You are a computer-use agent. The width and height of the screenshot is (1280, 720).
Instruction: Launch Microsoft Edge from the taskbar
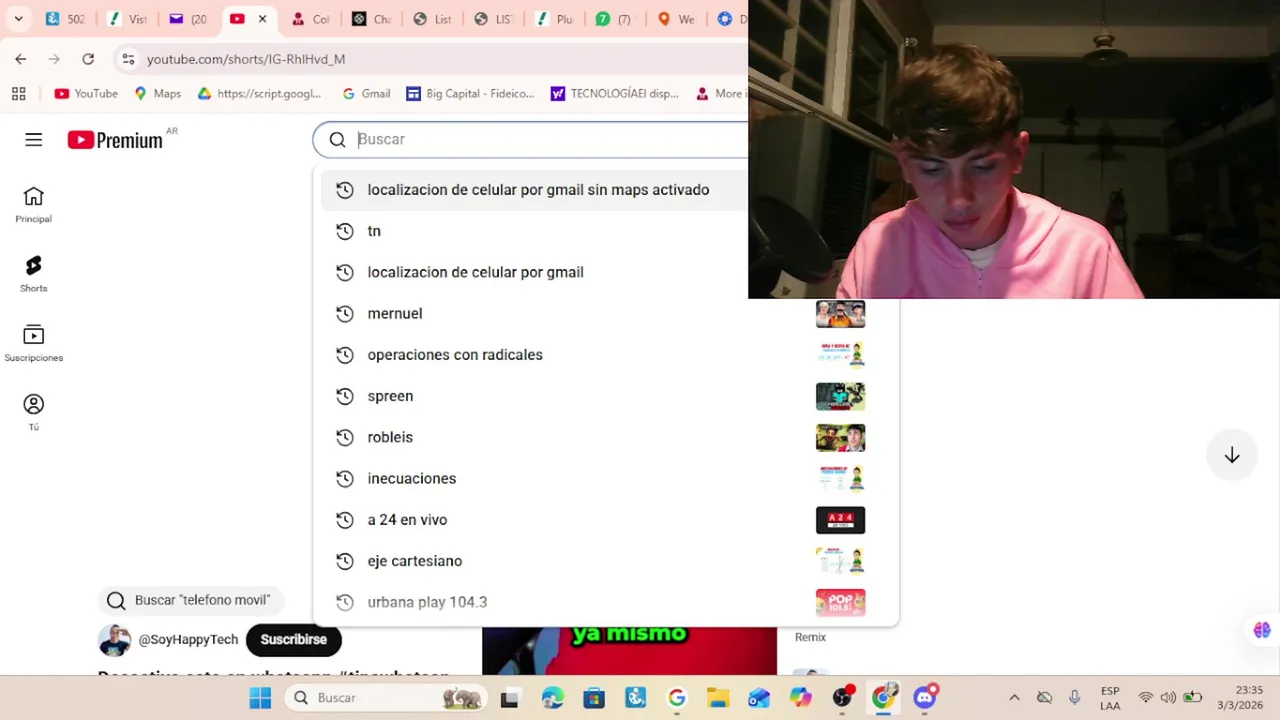(552, 698)
